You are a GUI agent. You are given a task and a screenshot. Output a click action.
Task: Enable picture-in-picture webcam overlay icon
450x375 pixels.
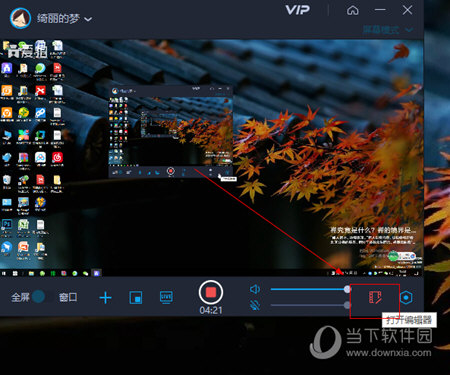(136, 297)
